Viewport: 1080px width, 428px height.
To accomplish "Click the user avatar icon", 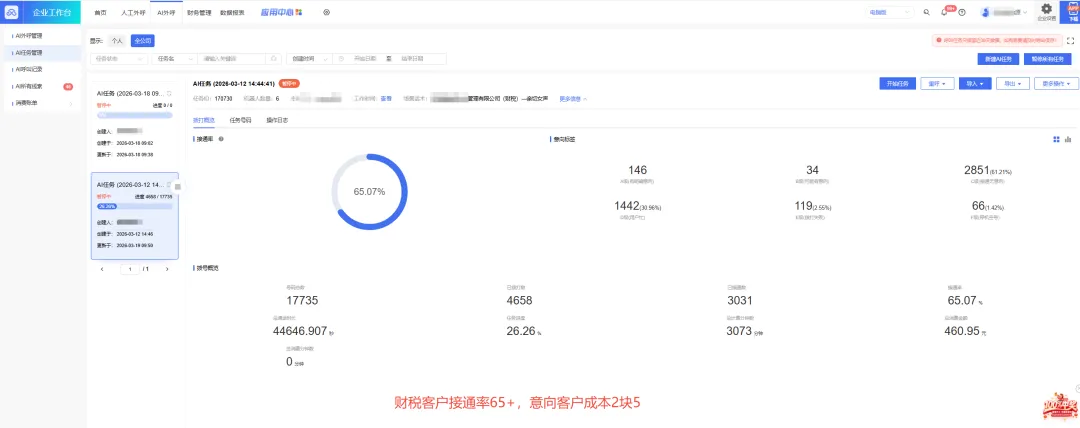I will (986, 12).
